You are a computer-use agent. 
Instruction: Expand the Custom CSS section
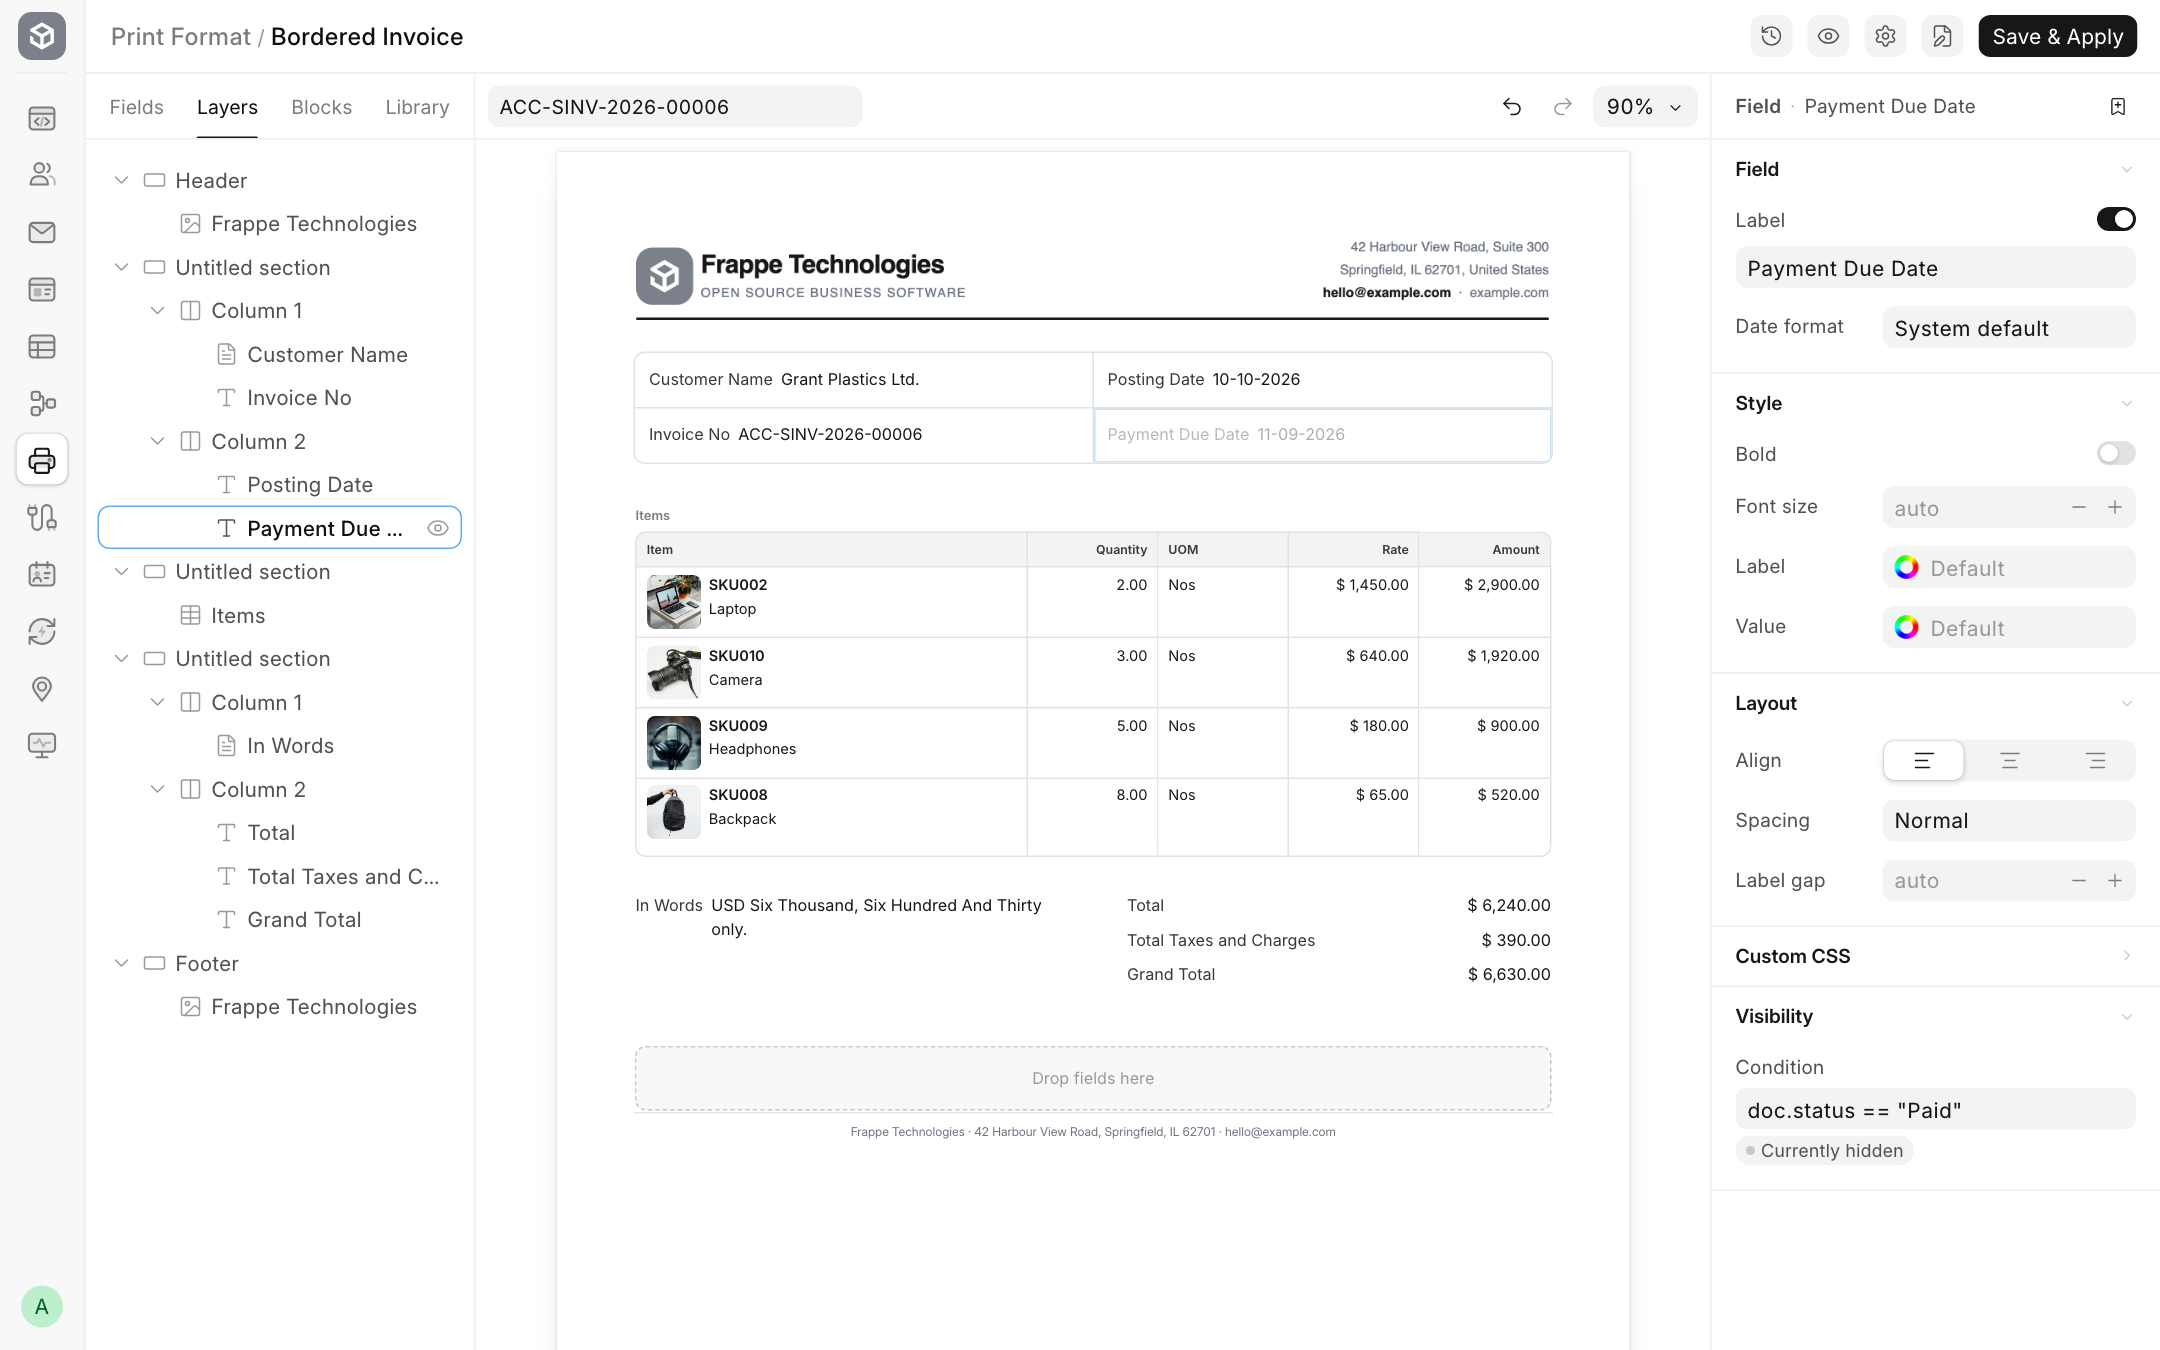tap(1935, 956)
